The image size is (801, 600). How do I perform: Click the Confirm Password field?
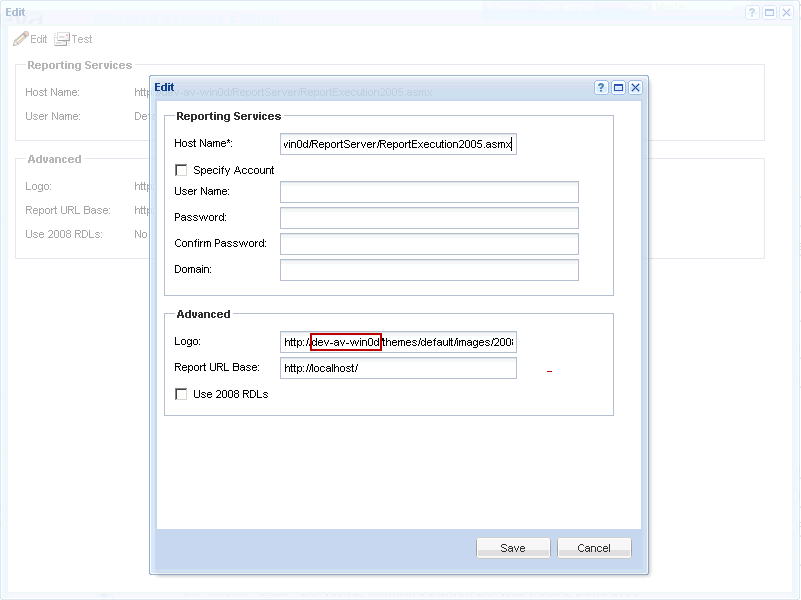[x=429, y=244]
